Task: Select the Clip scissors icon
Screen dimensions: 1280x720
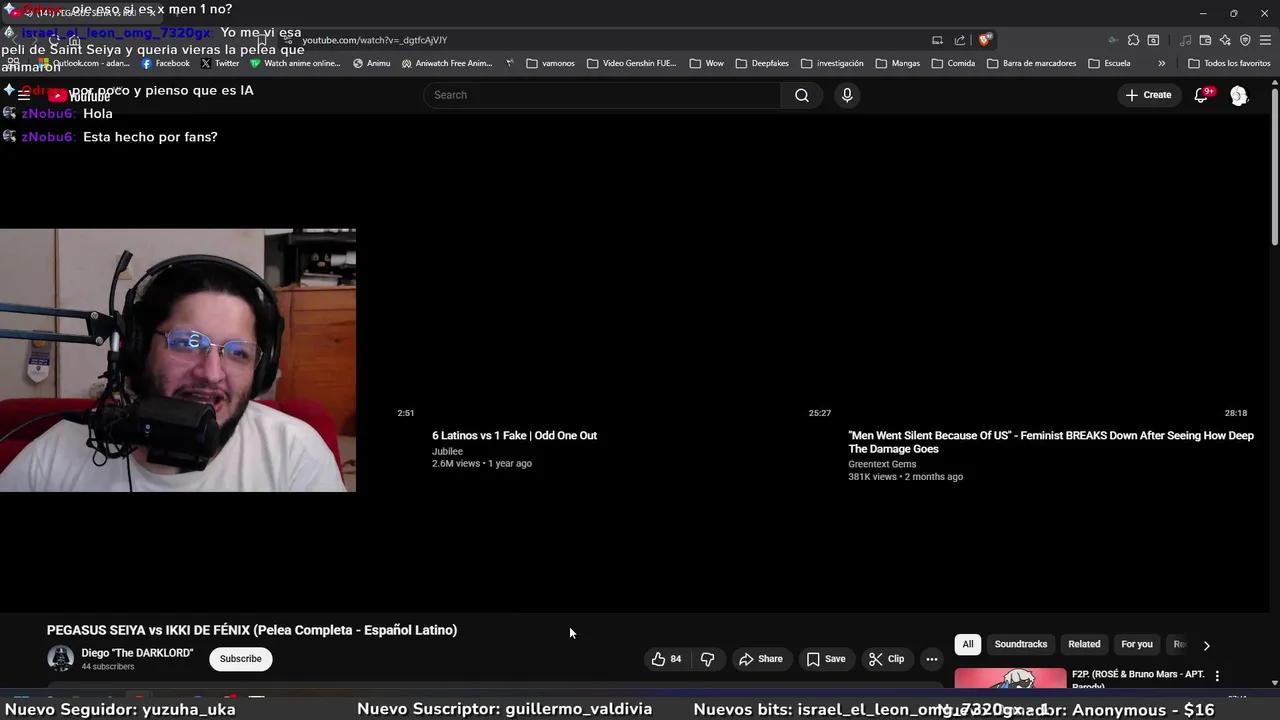Action: tap(875, 658)
